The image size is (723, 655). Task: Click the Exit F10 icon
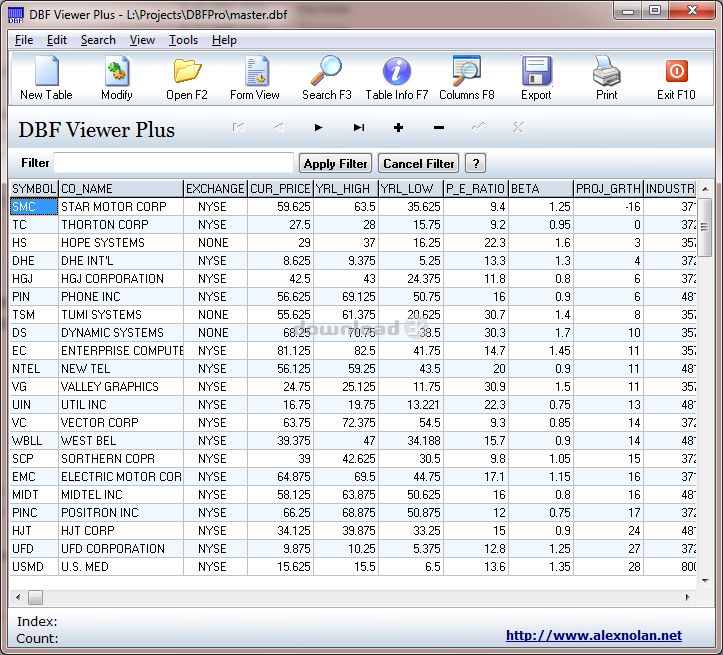(676, 71)
